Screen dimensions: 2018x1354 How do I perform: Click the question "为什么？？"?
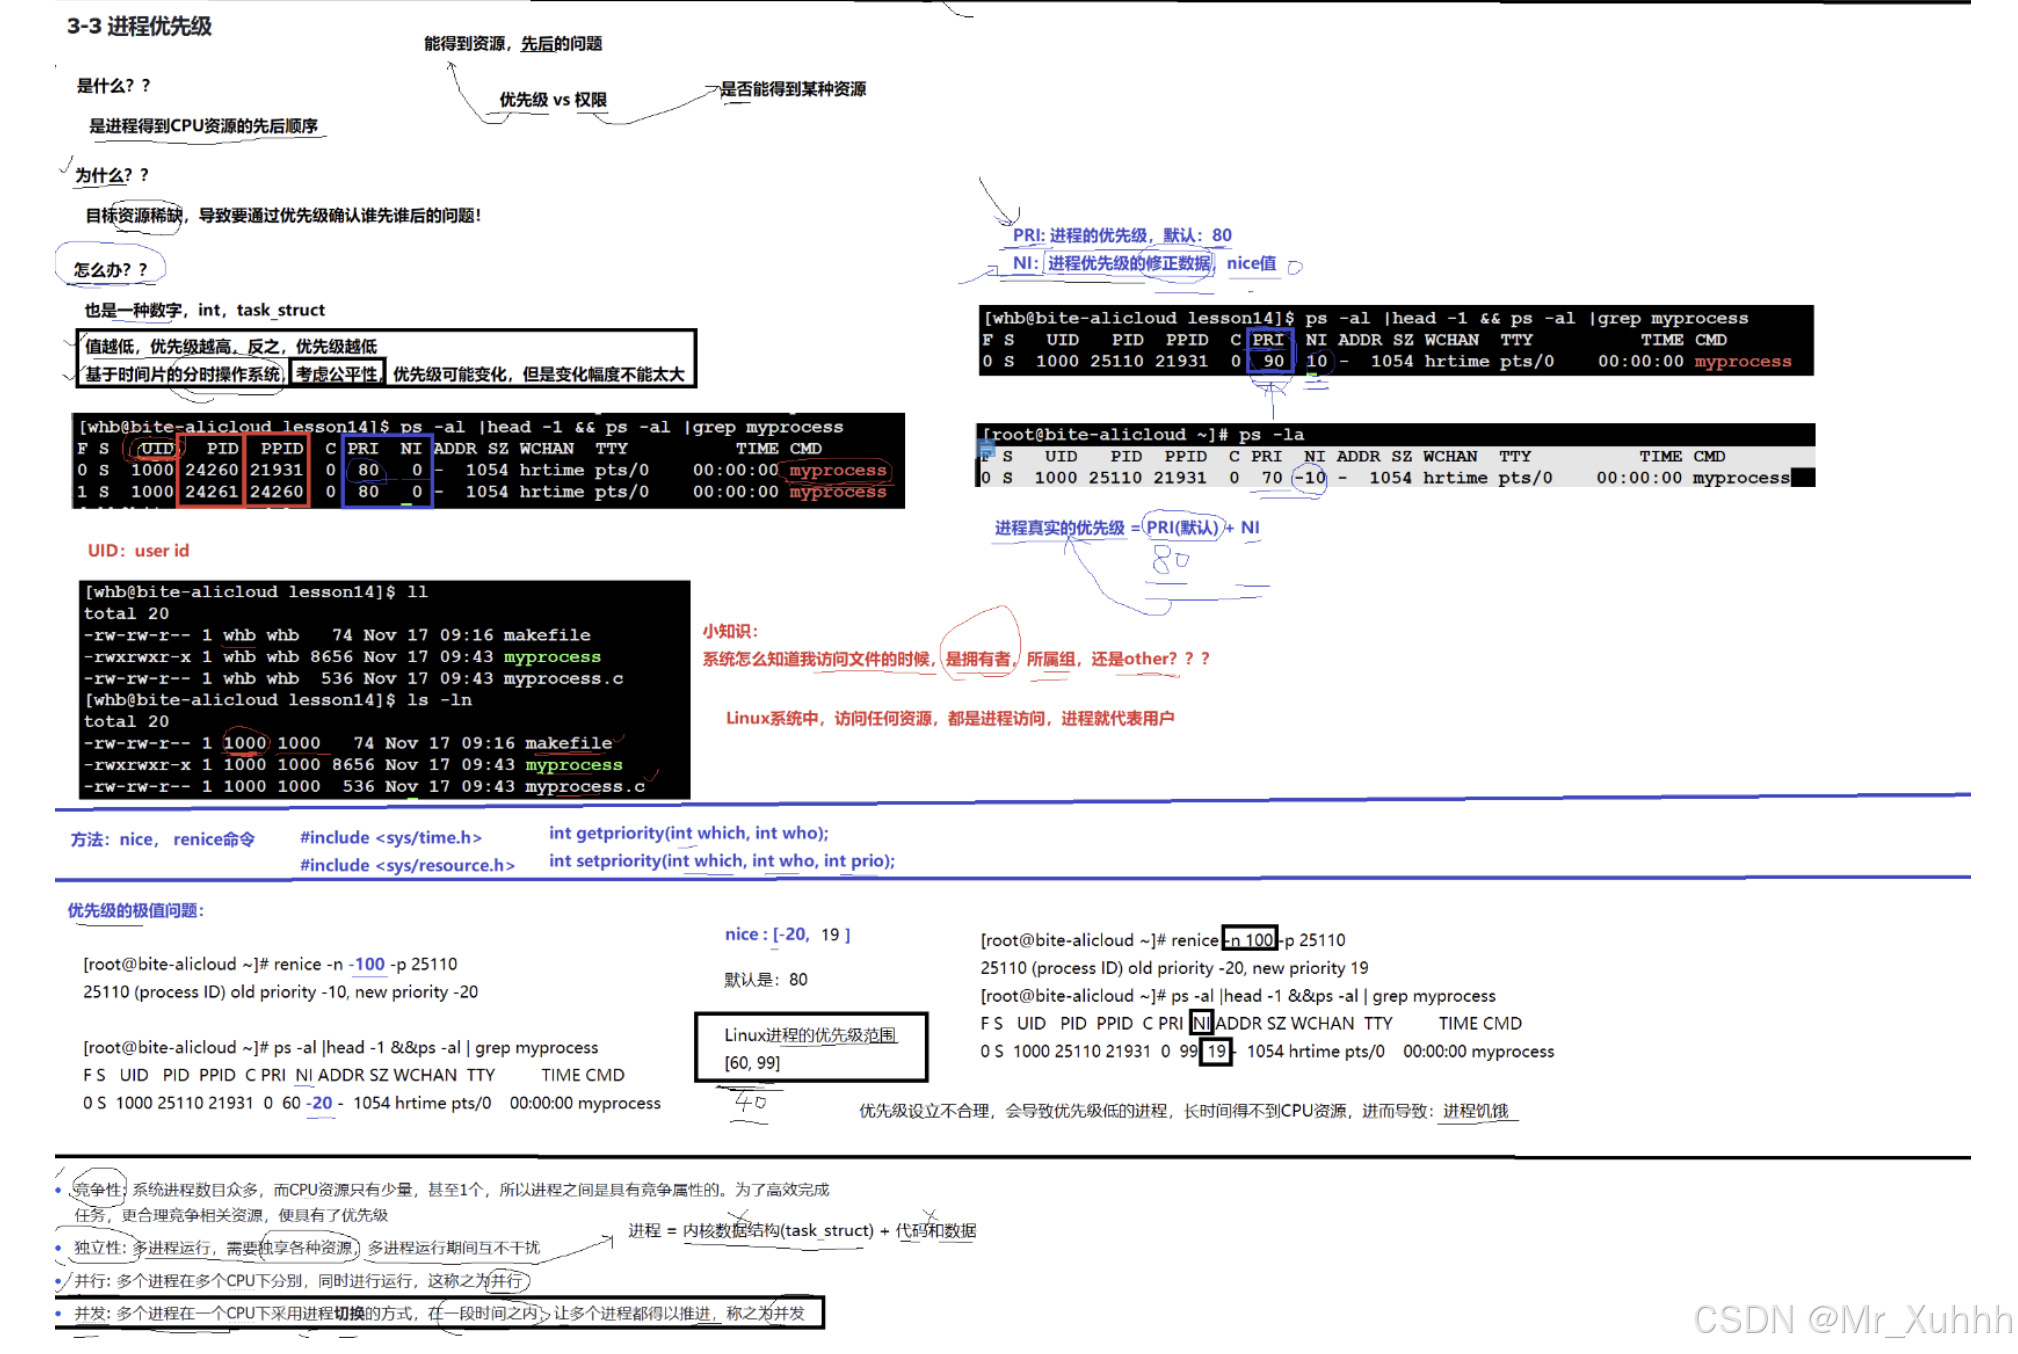point(112,176)
